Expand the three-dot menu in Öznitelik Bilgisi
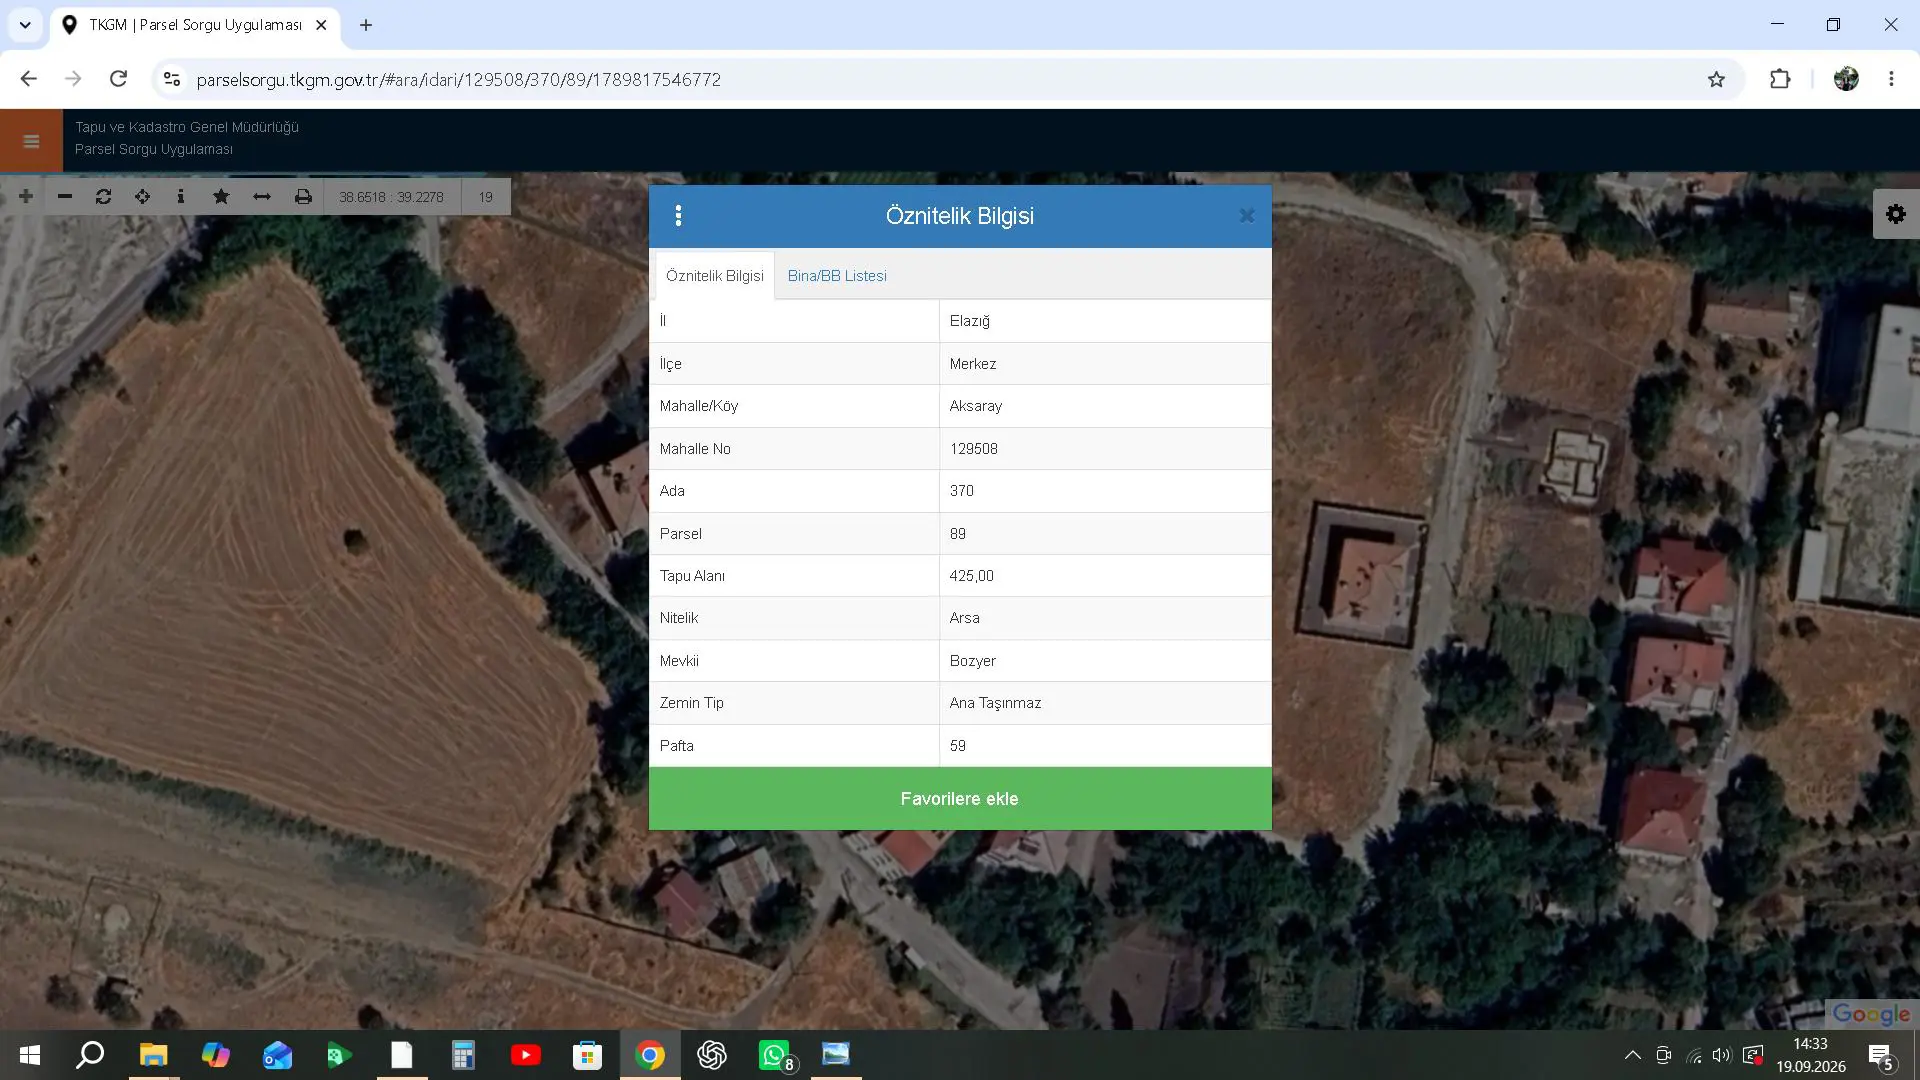1920x1080 pixels. point(678,216)
